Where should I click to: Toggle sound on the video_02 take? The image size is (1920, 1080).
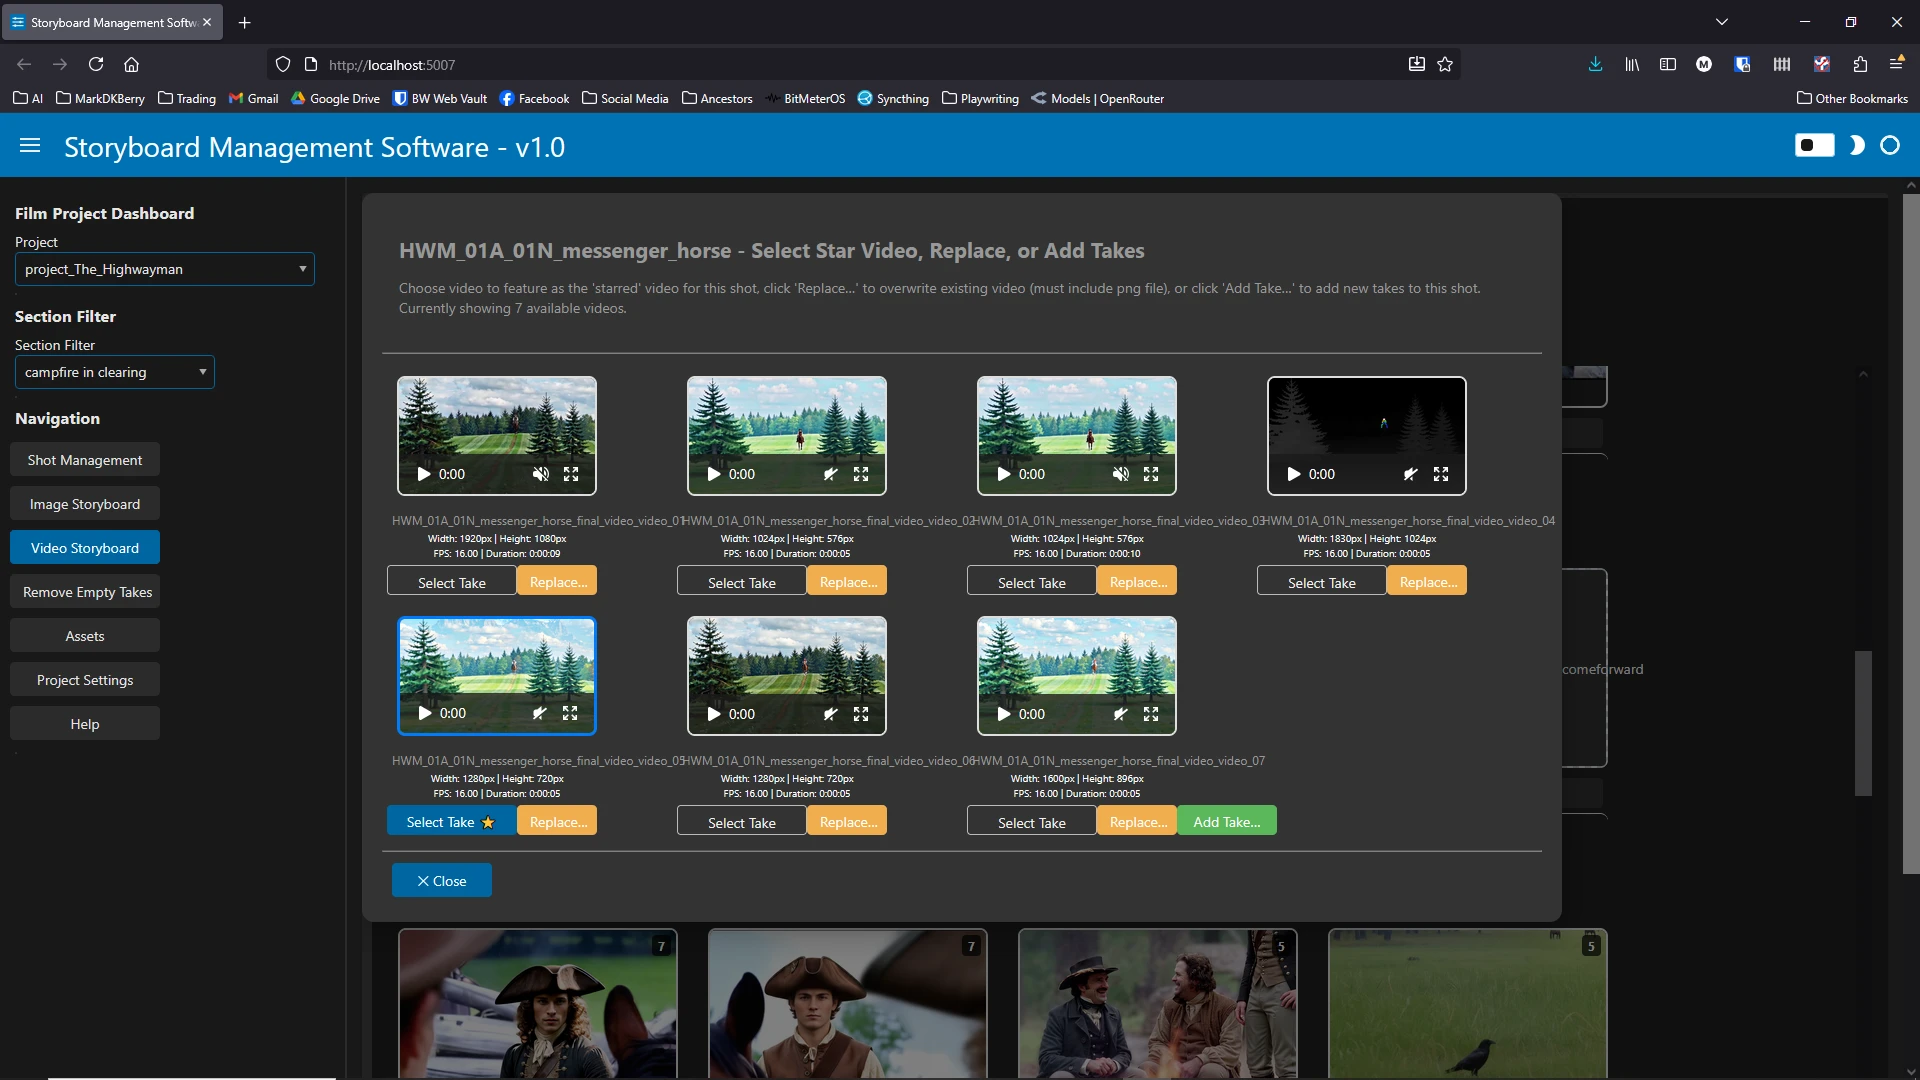coord(830,474)
